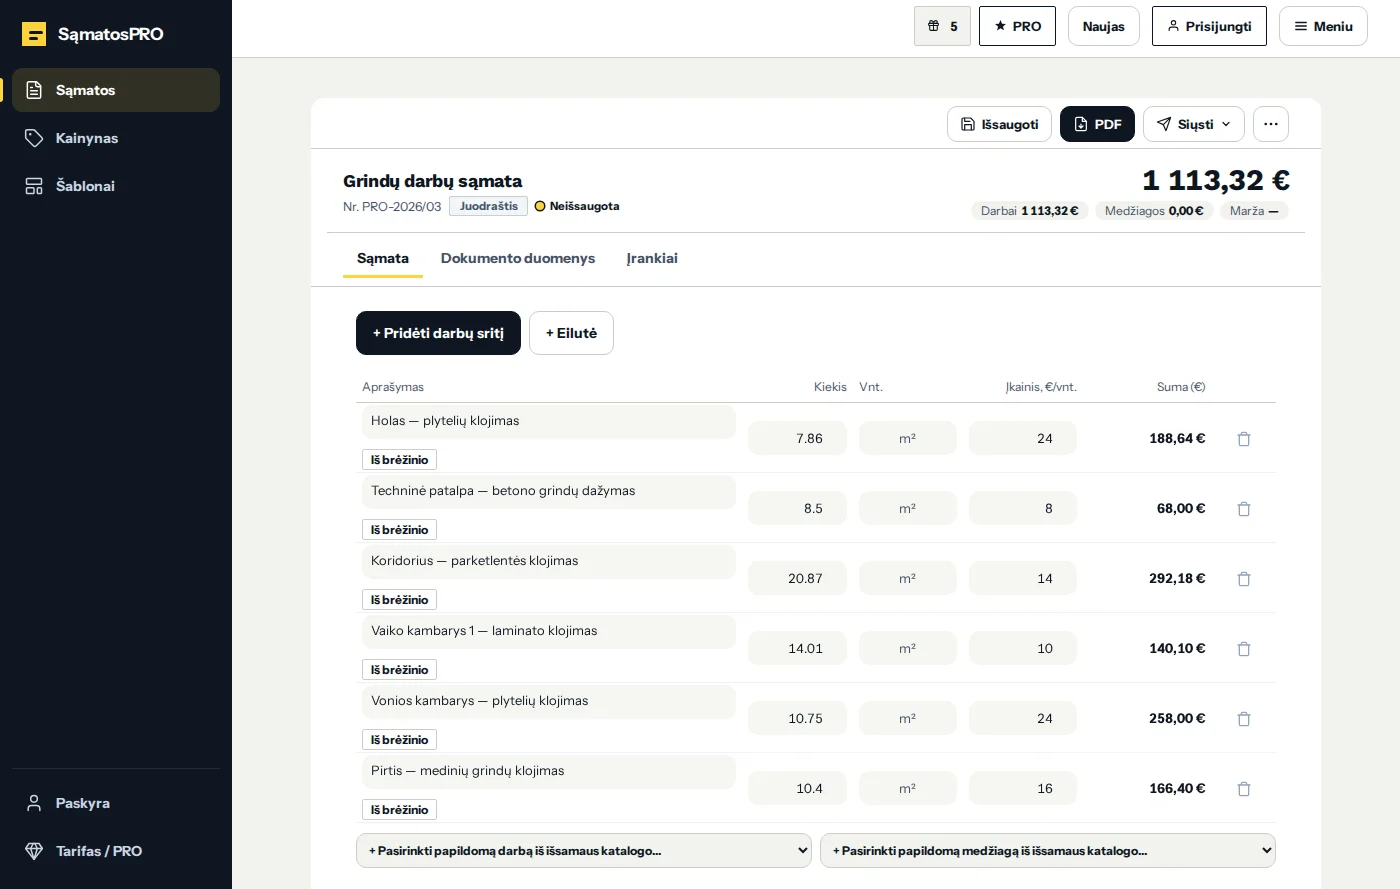
Task: Delete the Techninė patalpa betono grindų row
Action: click(x=1244, y=509)
